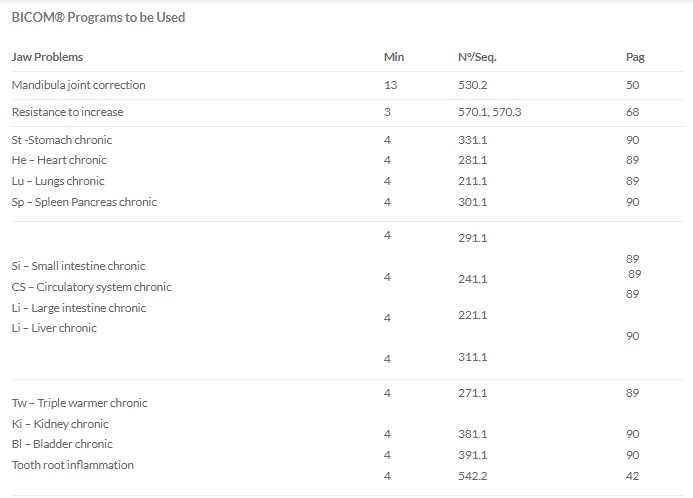Click the 'Nº/Seq.' column header
693x498 pixels.
click(477, 57)
